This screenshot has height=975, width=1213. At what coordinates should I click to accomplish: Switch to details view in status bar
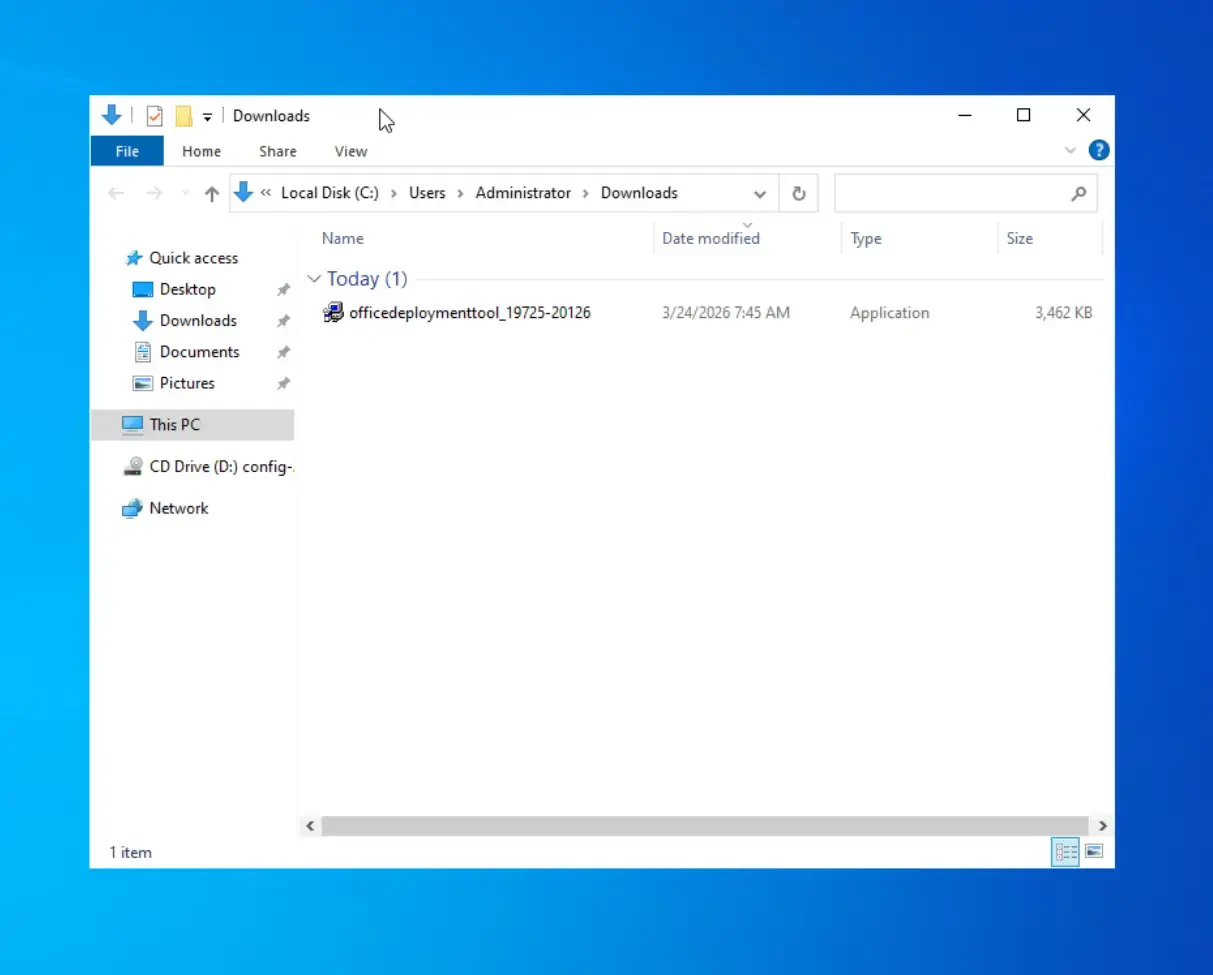coord(1066,852)
